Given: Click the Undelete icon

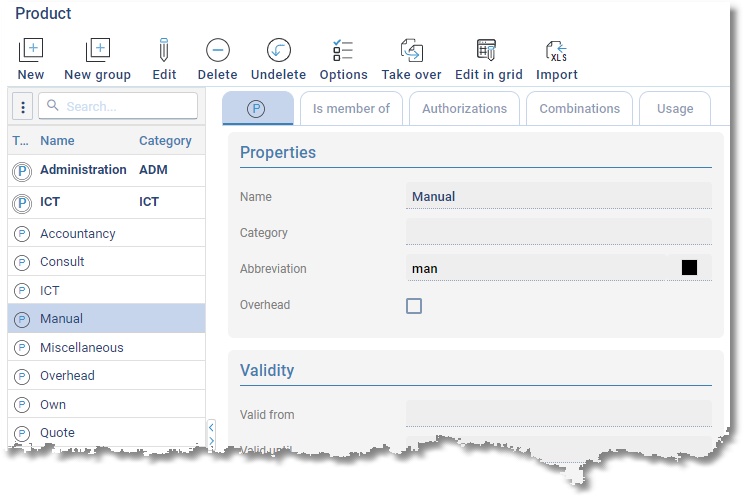Looking at the screenshot, I should 279,50.
